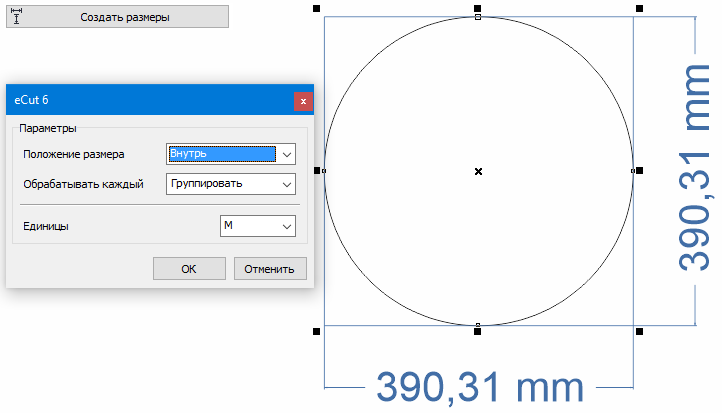
Task: Click the bottom-center selection handle
Action: (x=478, y=331)
